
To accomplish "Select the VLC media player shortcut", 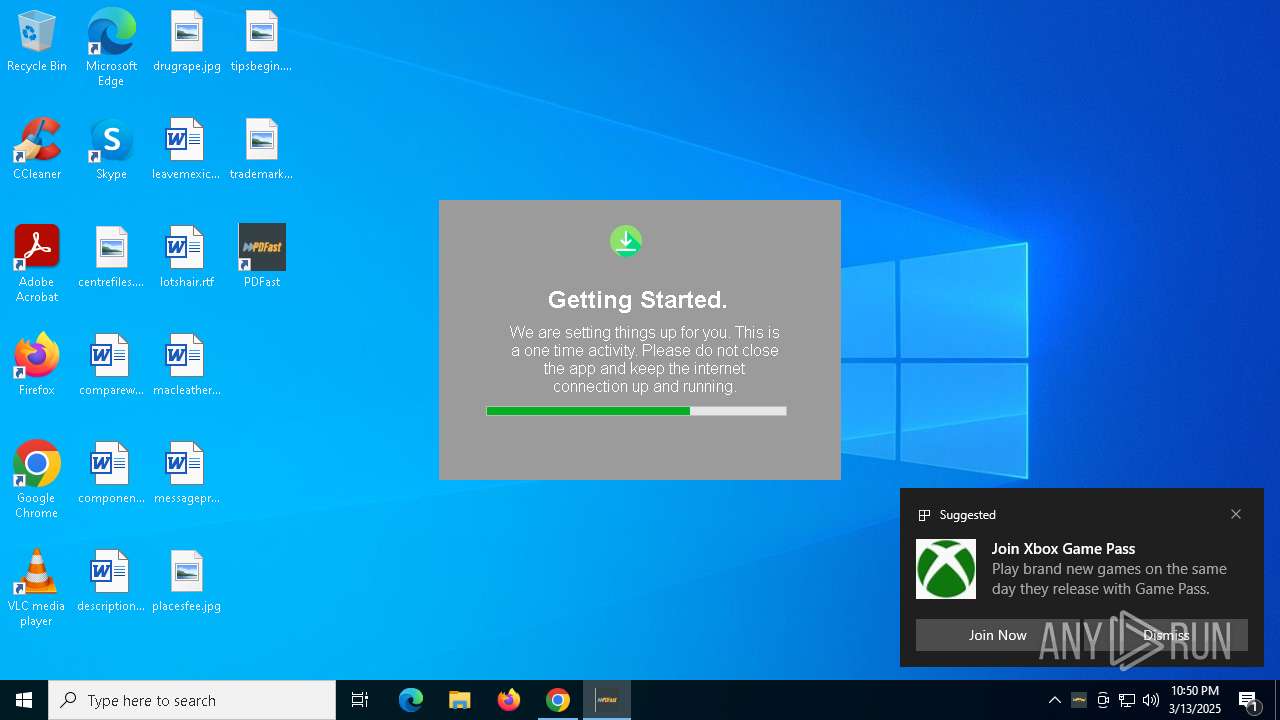I will pyautogui.click(x=37, y=588).
